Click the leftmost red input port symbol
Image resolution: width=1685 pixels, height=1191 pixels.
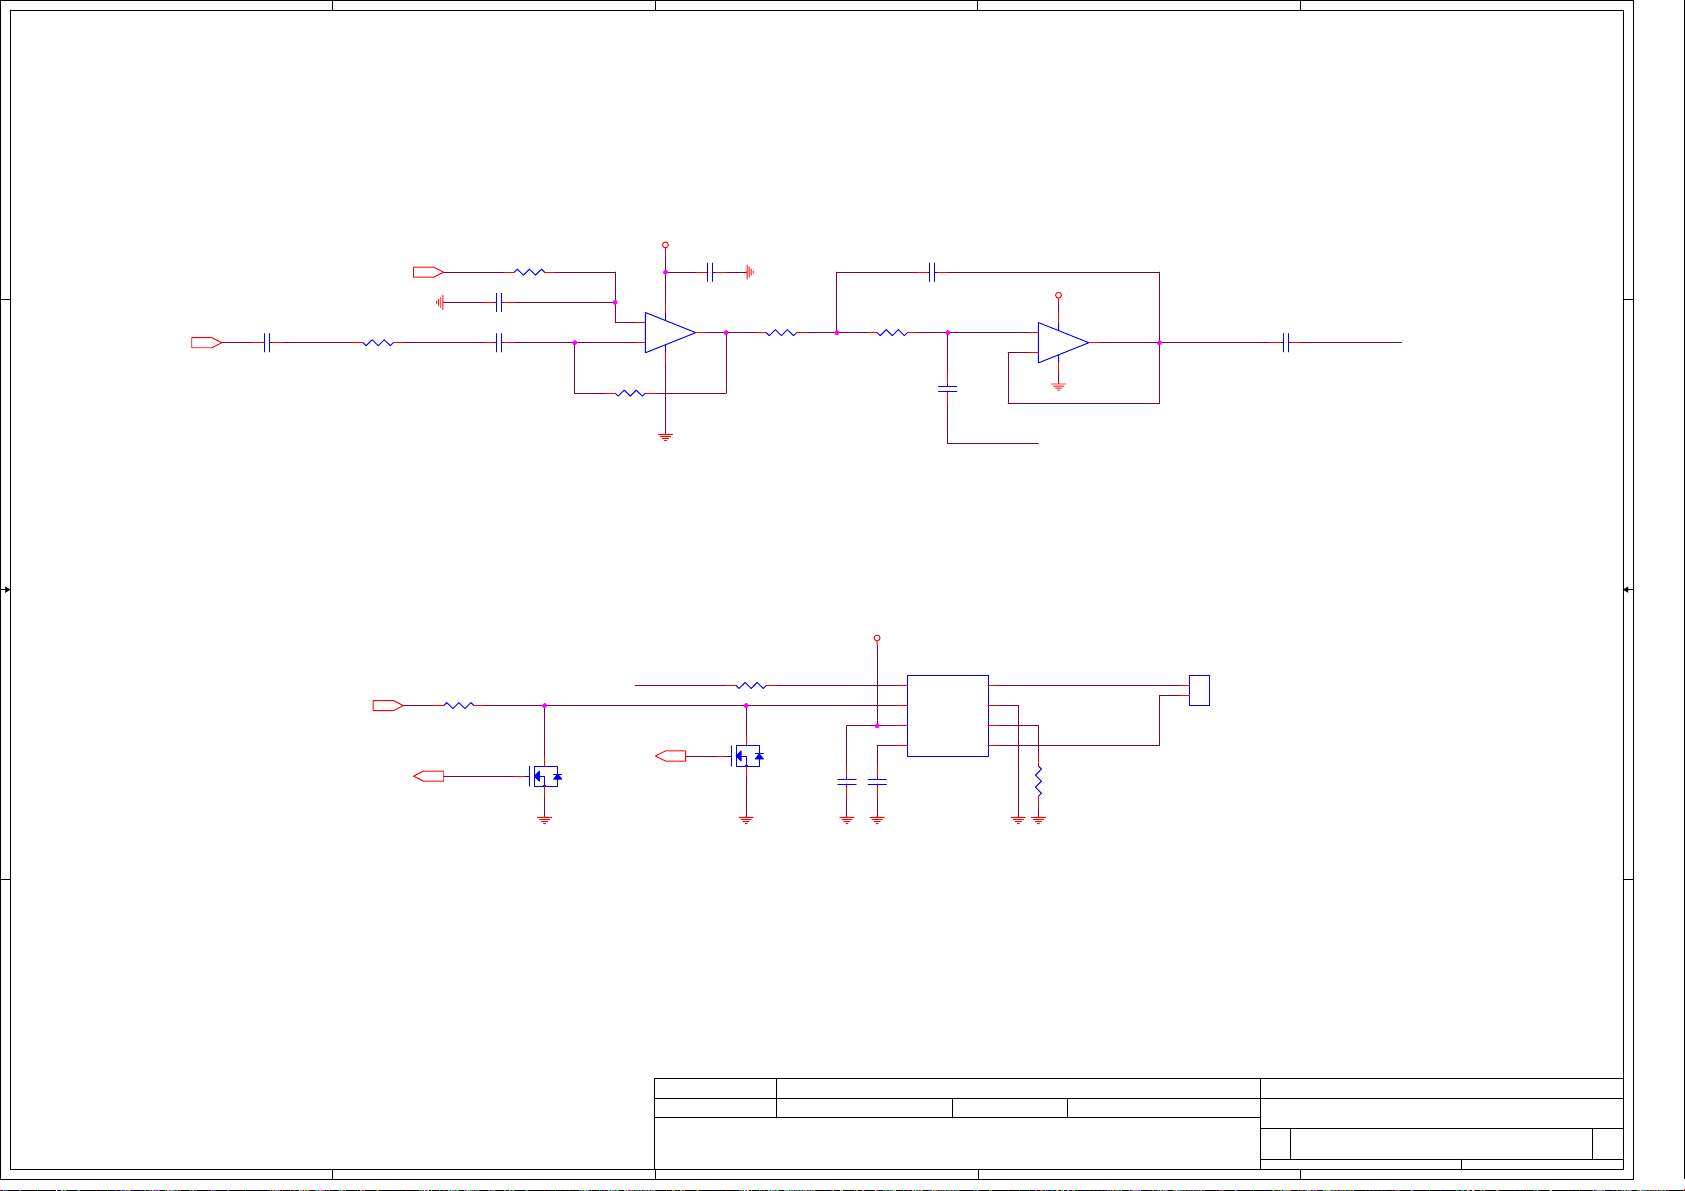click(x=206, y=343)
